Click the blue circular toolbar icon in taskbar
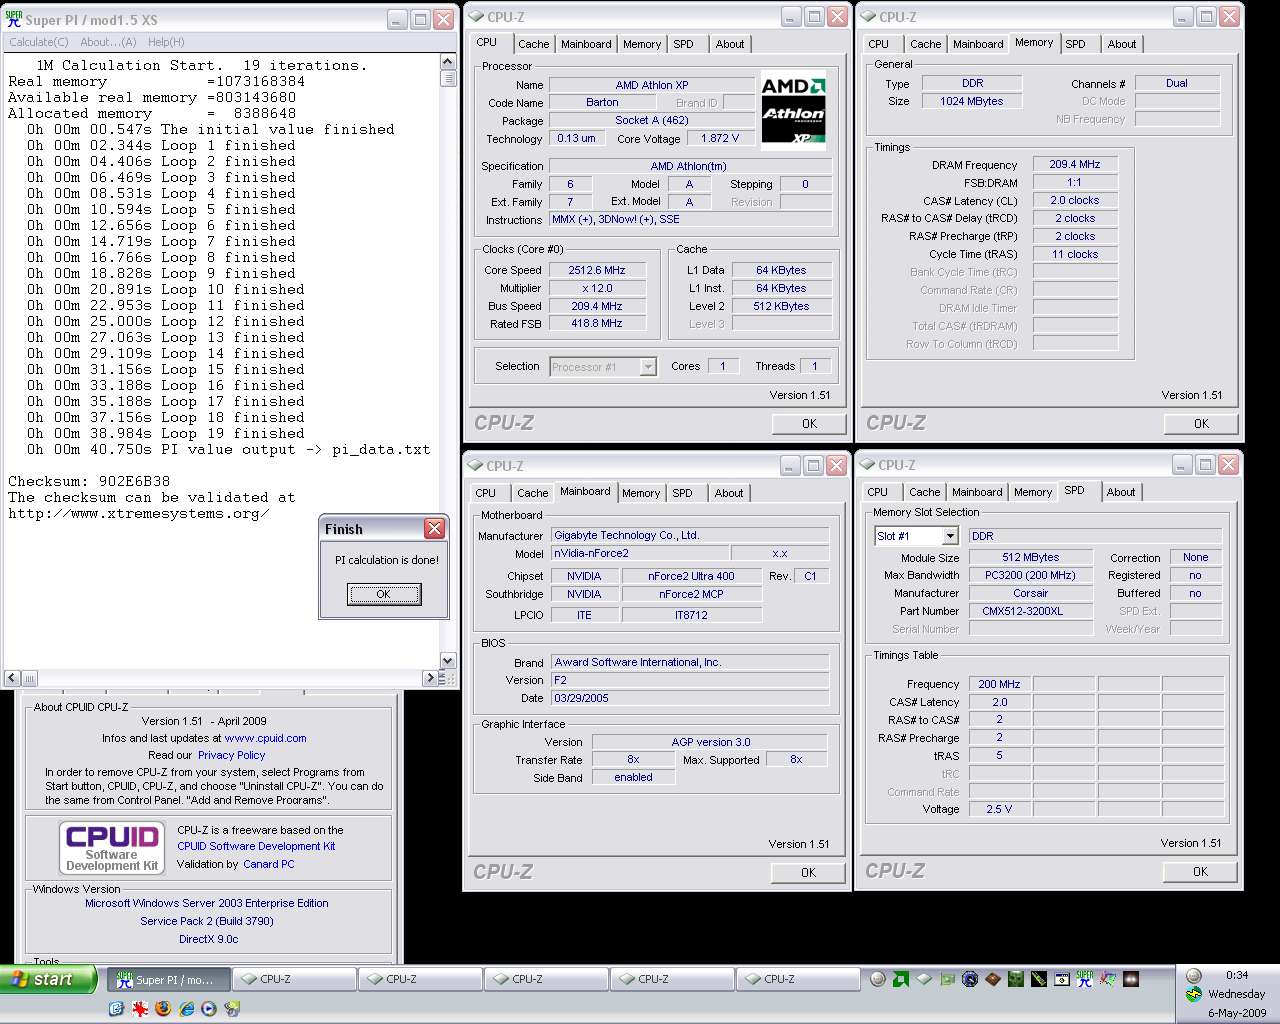The width and height of the screenshot is (1280, 1024). pyautogui.click(x=970, y=979)
